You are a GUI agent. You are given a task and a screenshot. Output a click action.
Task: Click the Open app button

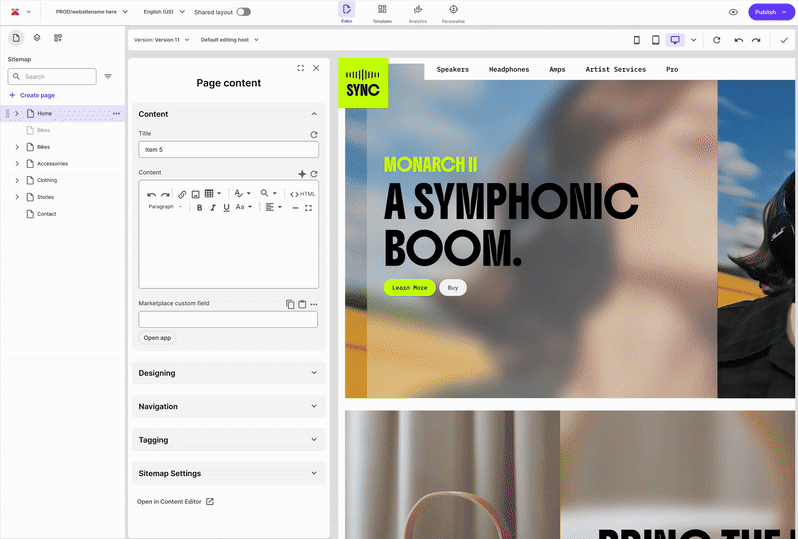coord(157,338)
